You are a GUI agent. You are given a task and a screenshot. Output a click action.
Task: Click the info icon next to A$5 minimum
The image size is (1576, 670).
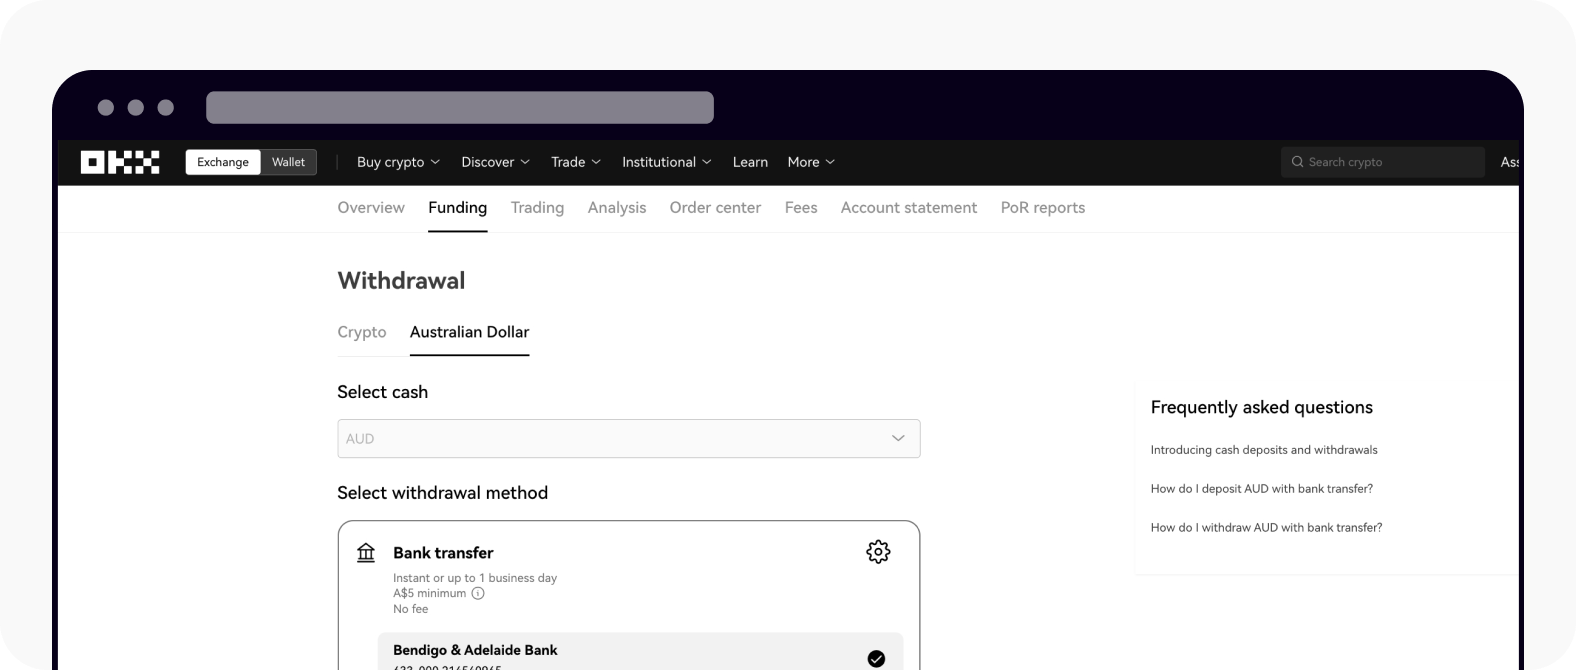coord(478,593)
